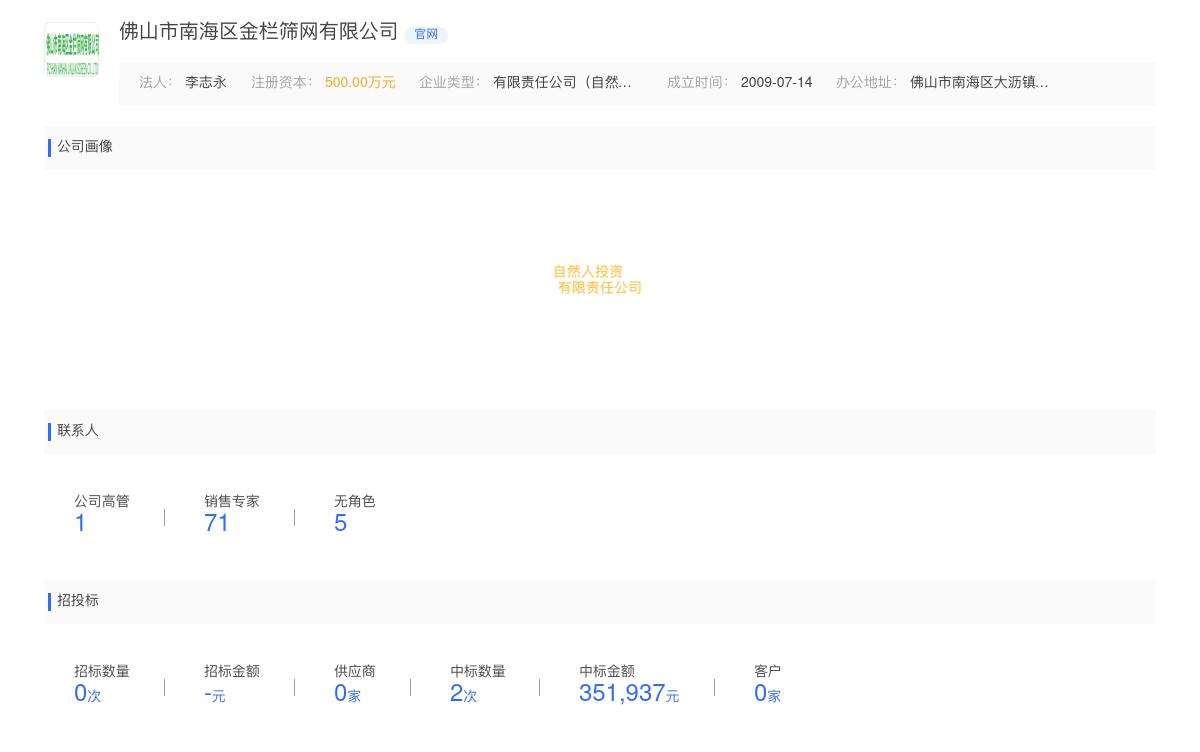Select legal representative 李志永

coord(206,83)
